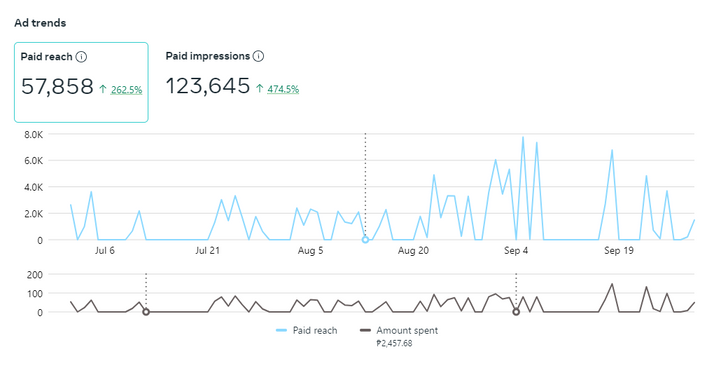Click the blue circle marker on reach chart

click(365, 240)
